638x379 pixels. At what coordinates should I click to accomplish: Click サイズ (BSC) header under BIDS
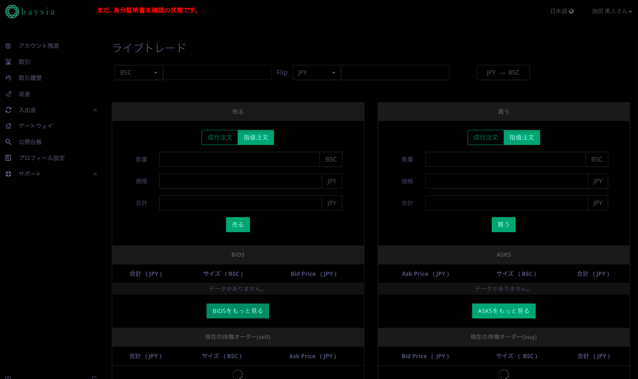(x=223, y=274)
